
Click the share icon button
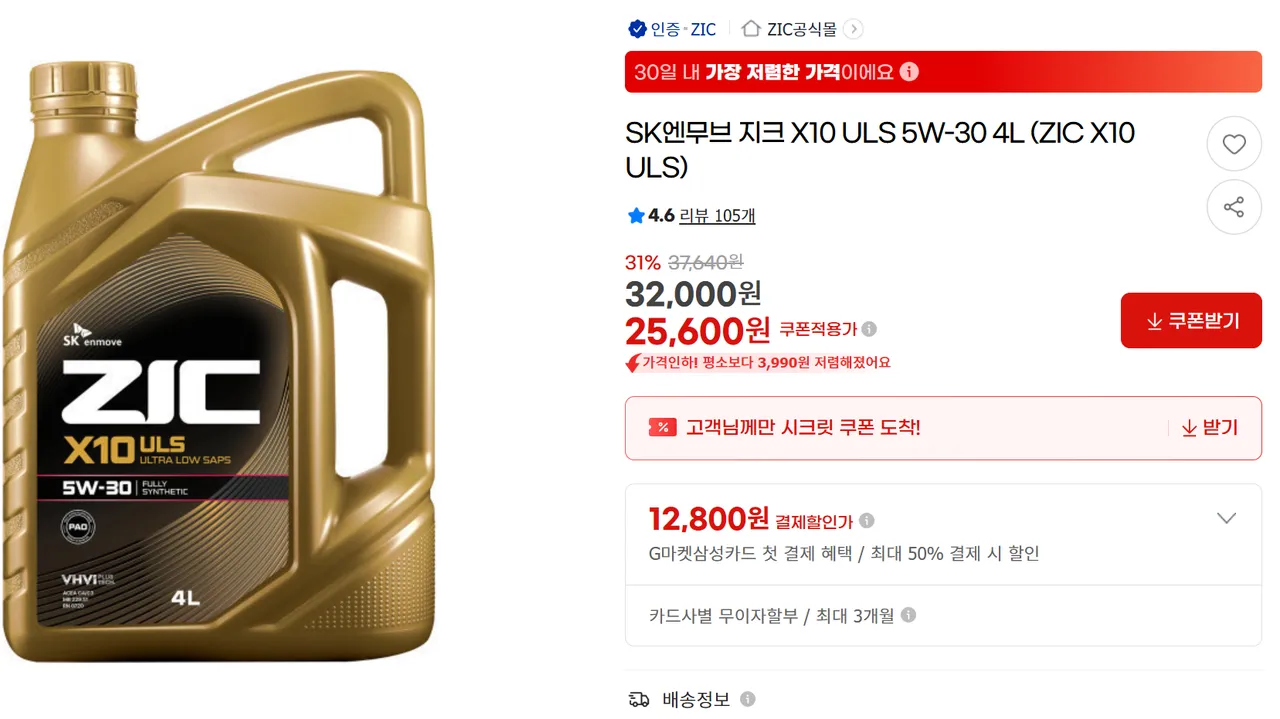1234,208
